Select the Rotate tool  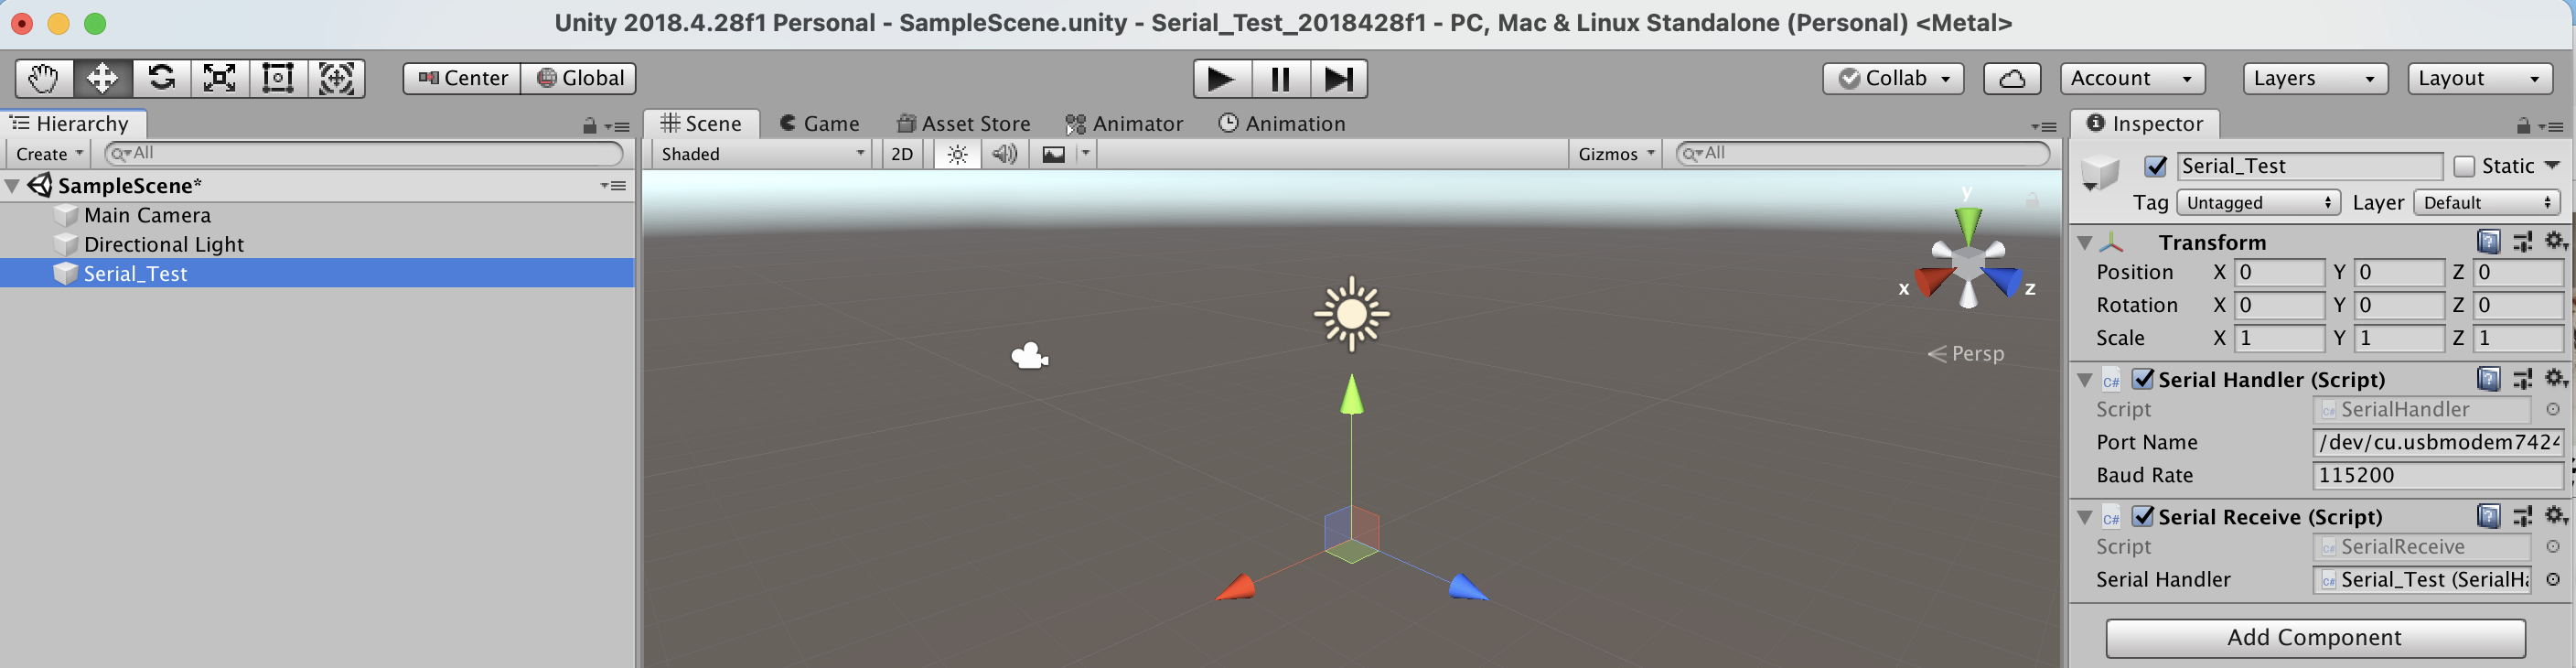[x=161, y=78]
